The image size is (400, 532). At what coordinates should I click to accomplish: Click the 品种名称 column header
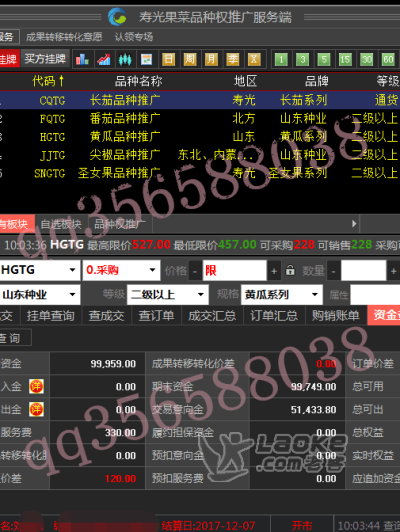[x=138, y=81]
